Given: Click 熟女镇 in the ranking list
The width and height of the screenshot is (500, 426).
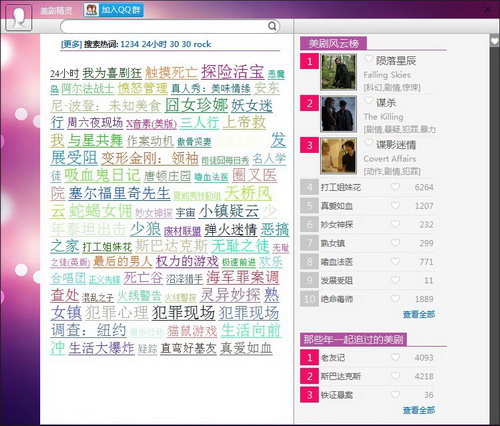Looking at the screenshot, I should point(333,243).
